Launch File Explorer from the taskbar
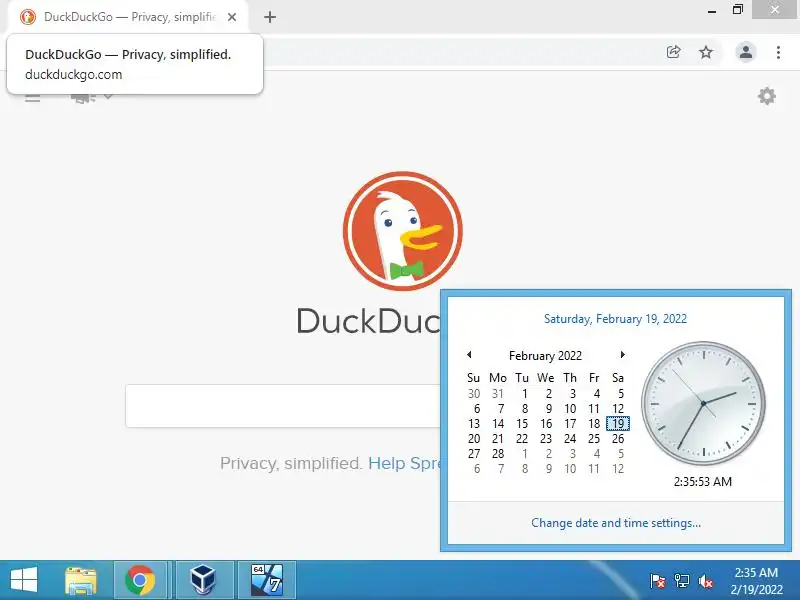The image size is (800, 600). [x=81, y=581]
